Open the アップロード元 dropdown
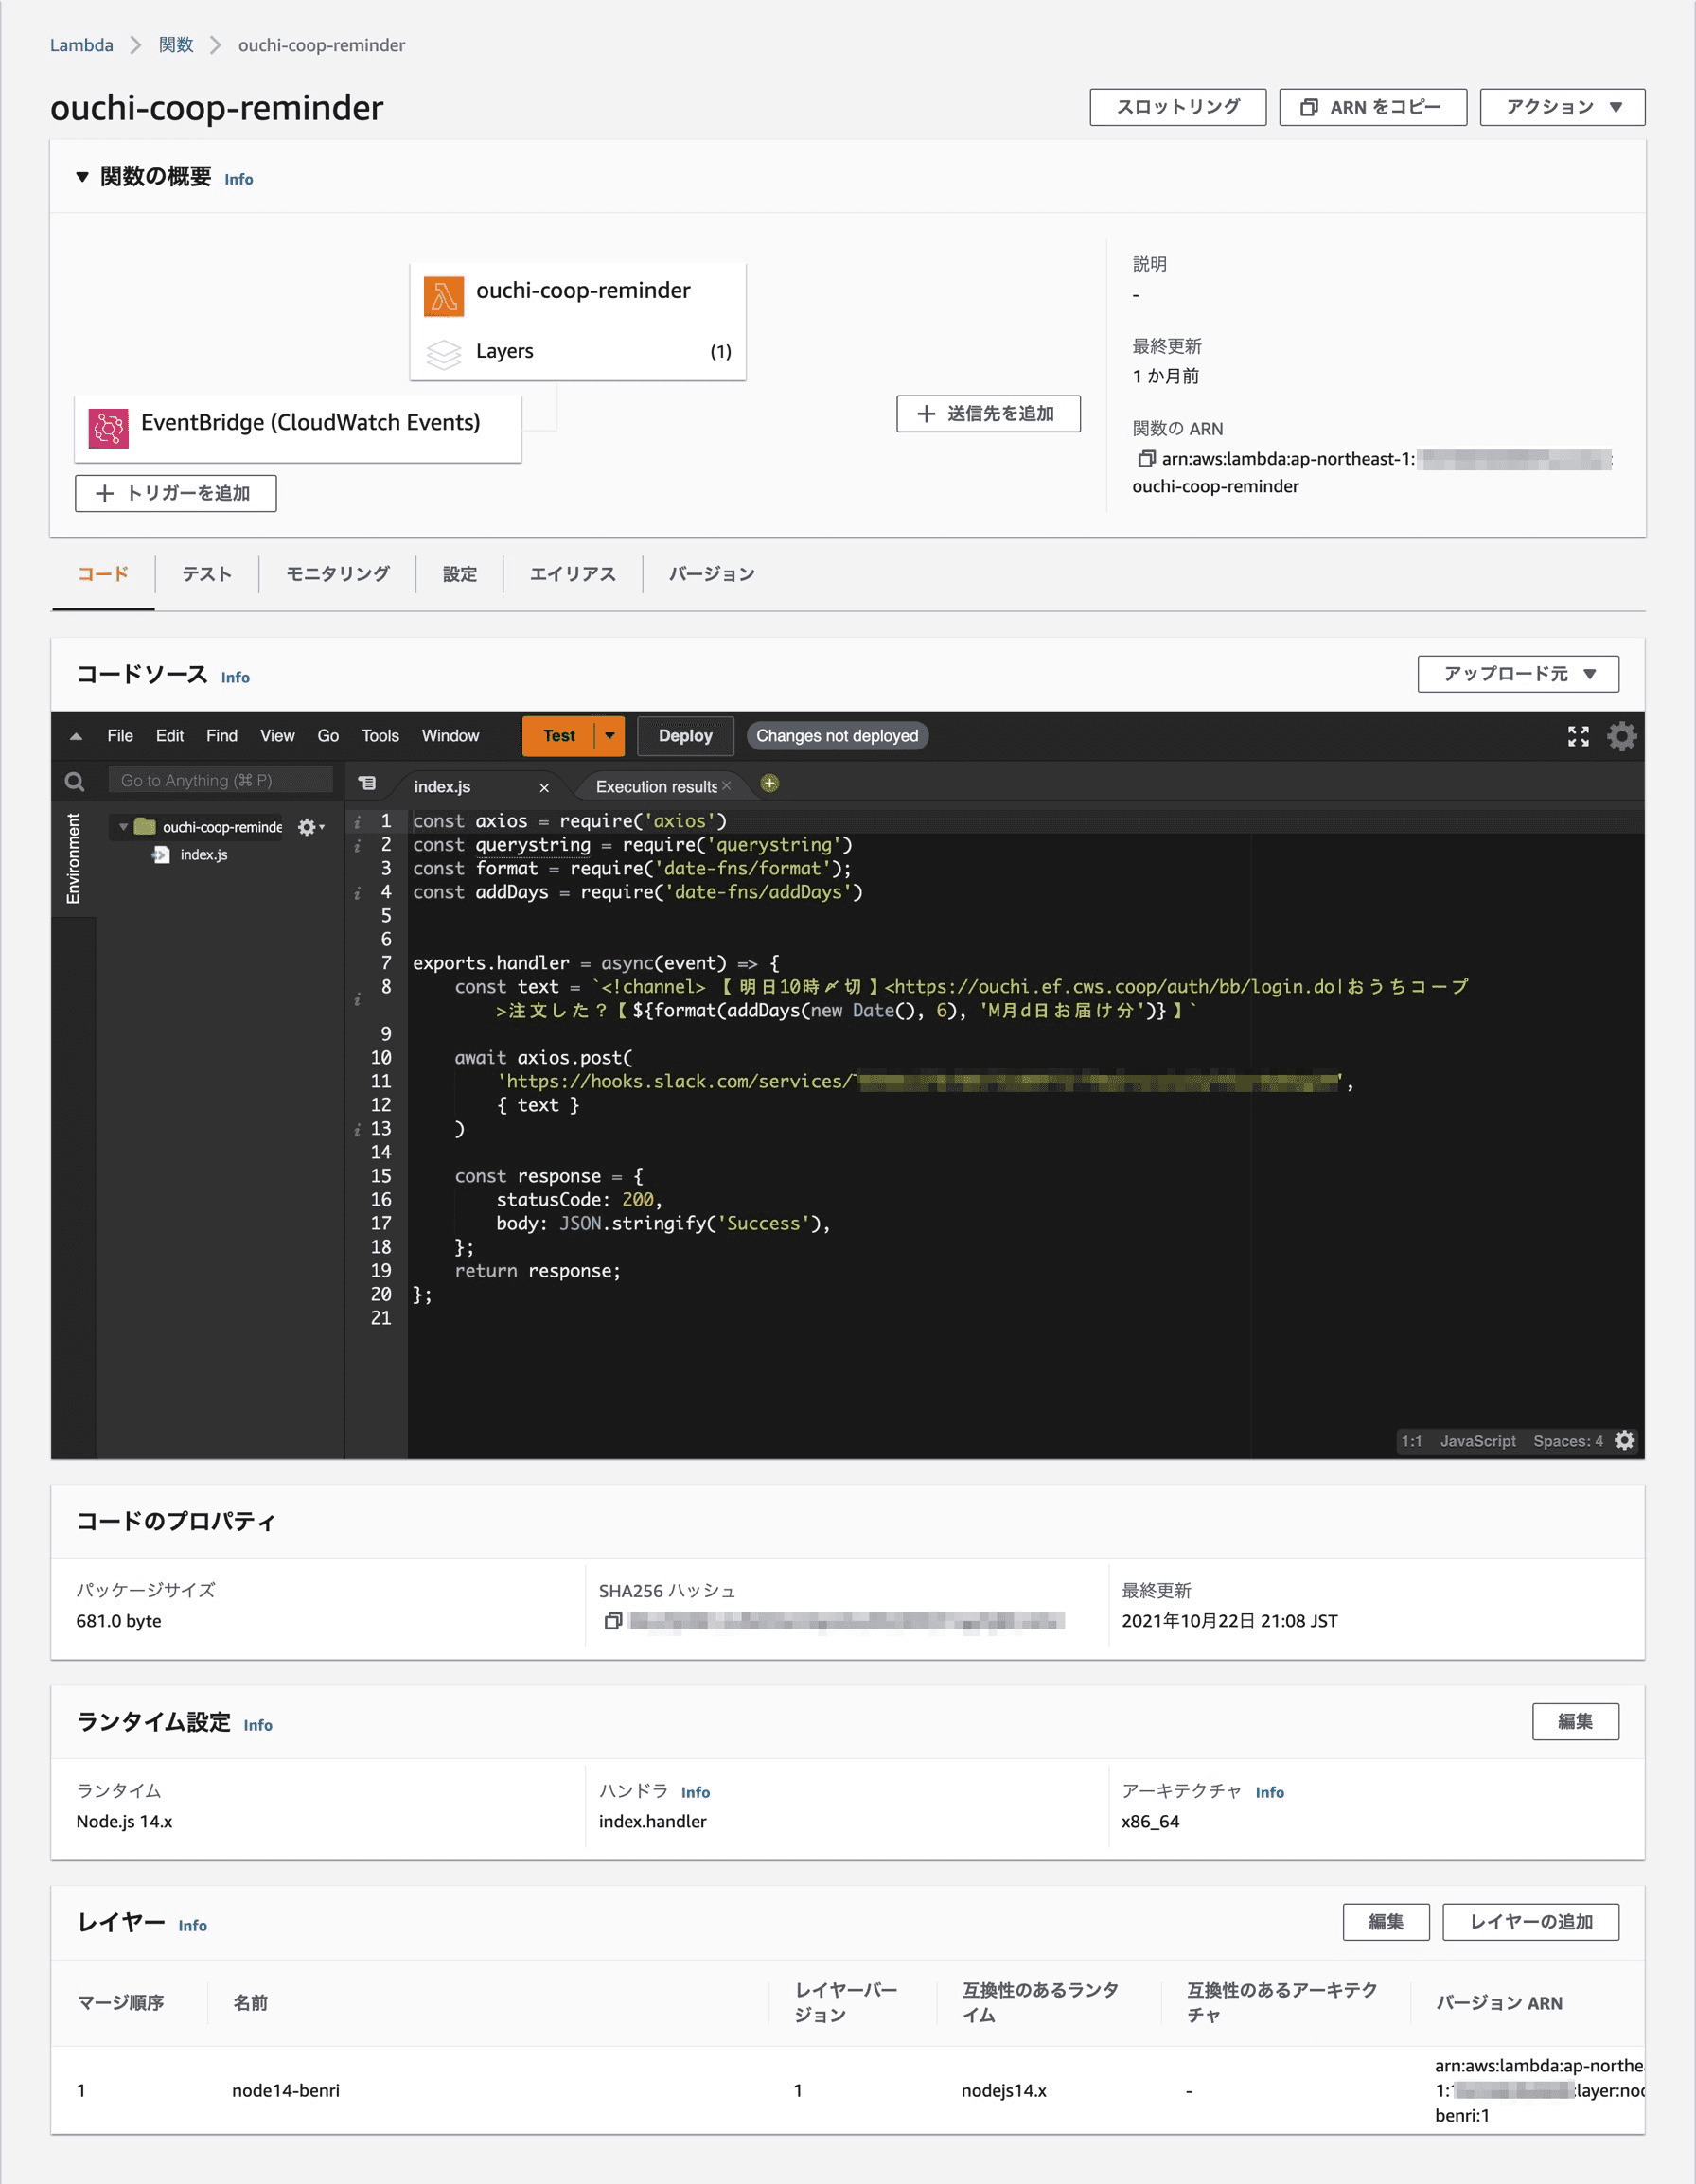The image size is (1696, 2184). 1518,674
